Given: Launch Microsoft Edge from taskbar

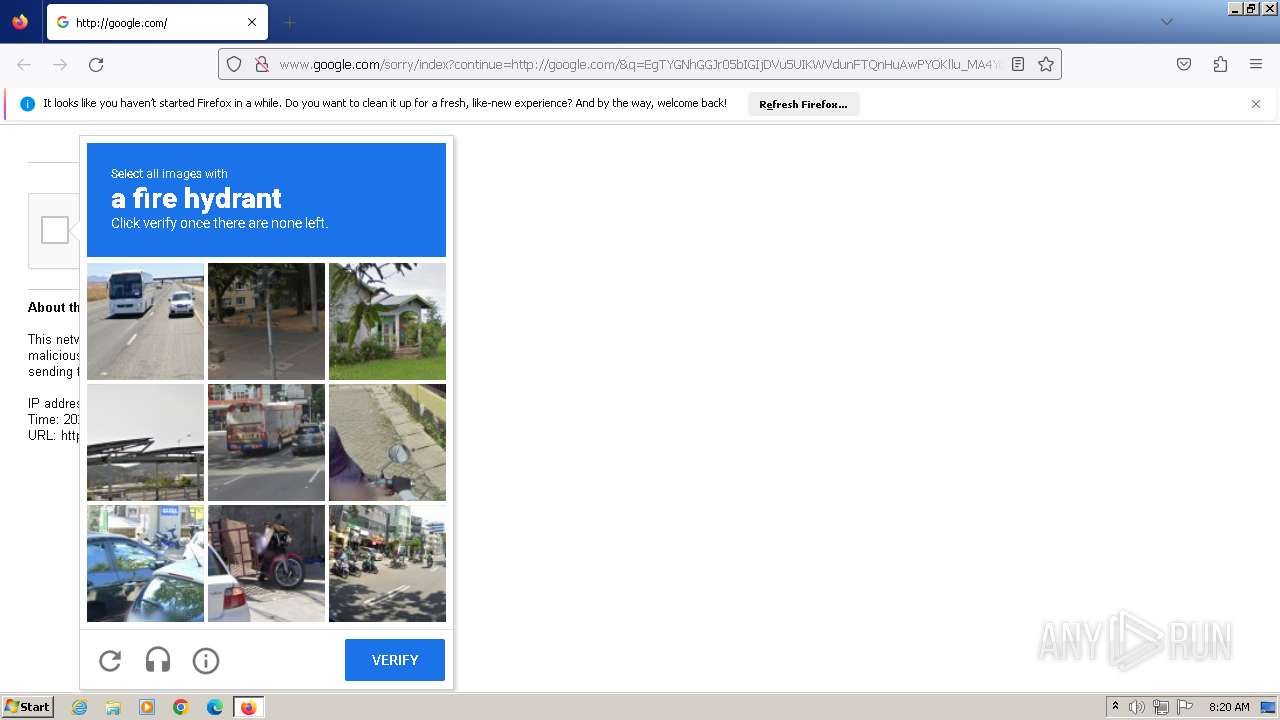Looking at the screenshot, I should point(215,707).
